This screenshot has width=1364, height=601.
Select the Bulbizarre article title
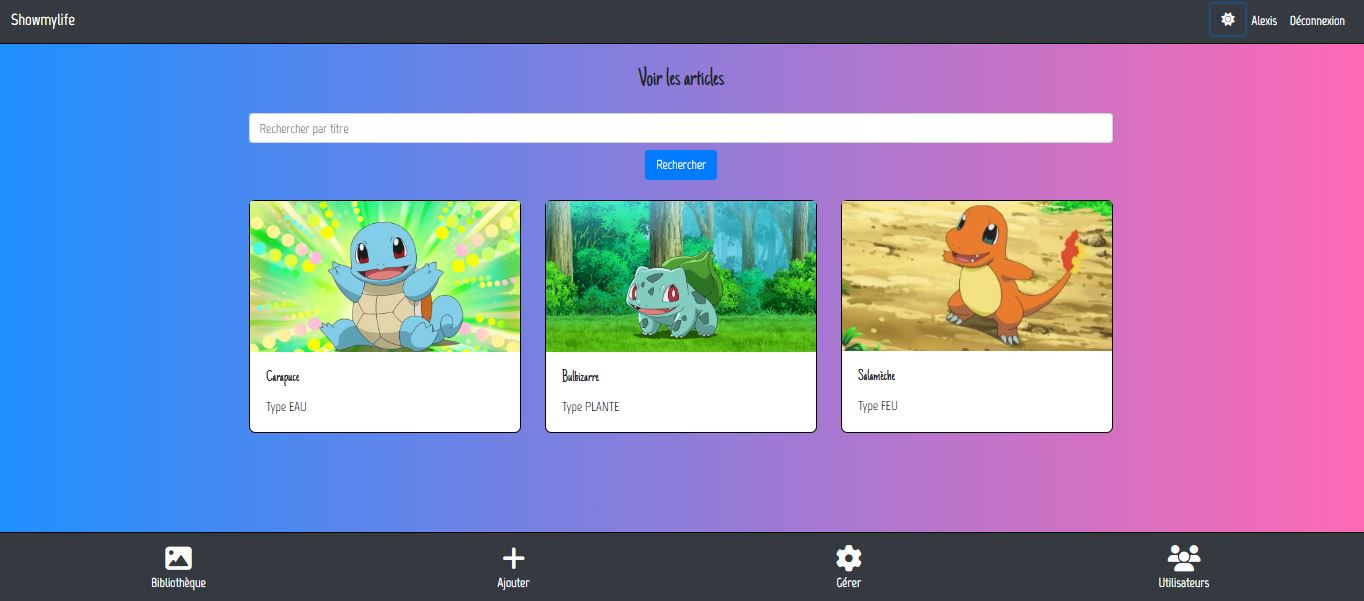pyautogui.click(x=580, y=377)
